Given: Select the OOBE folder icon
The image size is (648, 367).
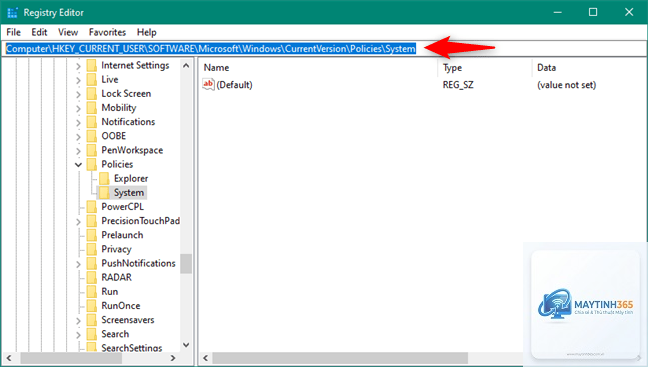Looking at the screenshot, I should [92, 136].
